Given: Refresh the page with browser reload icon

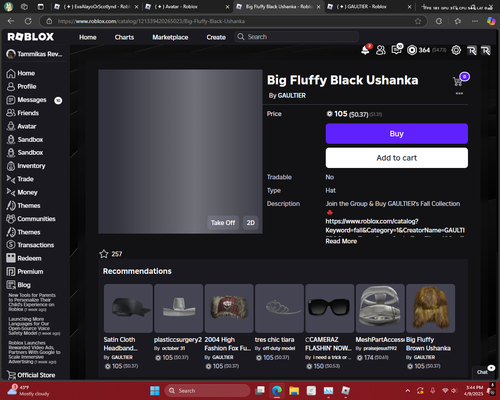Looking at the screenshot, I should [28, 21].
